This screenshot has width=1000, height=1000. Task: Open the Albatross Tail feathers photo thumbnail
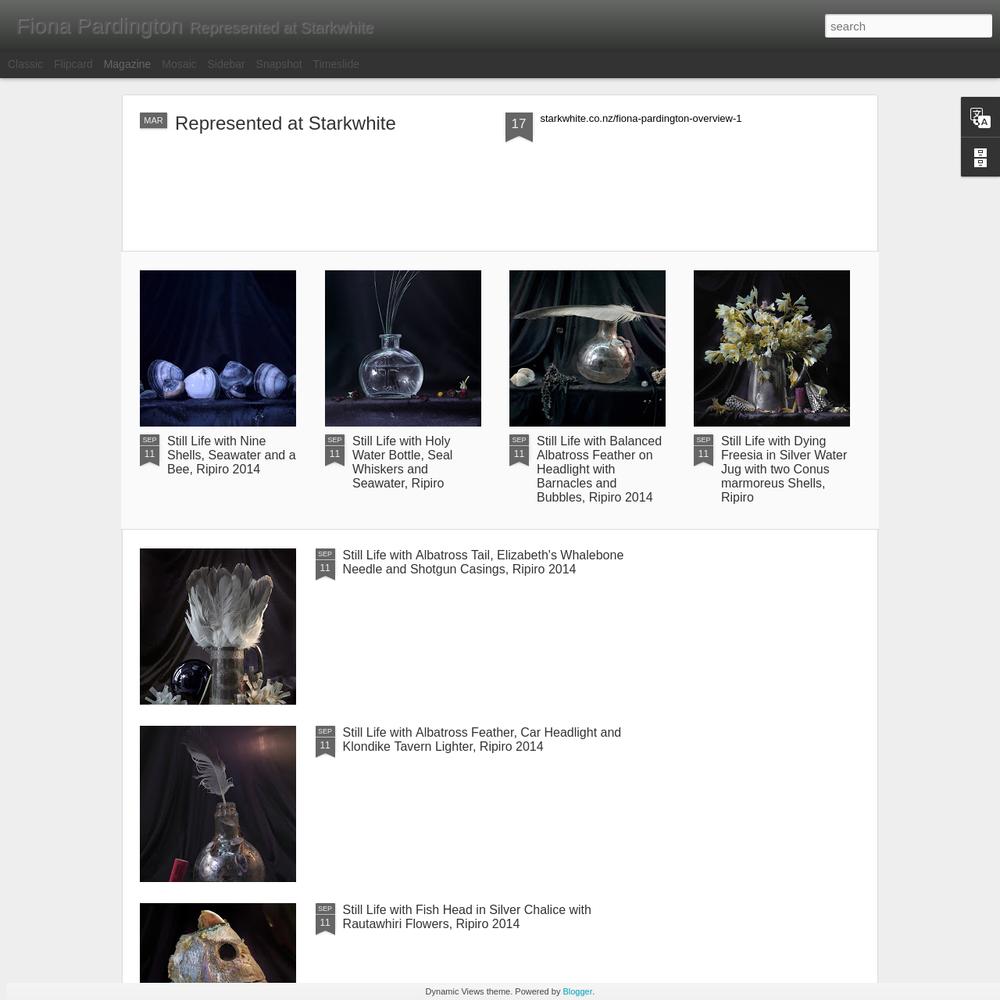[217, 626]
